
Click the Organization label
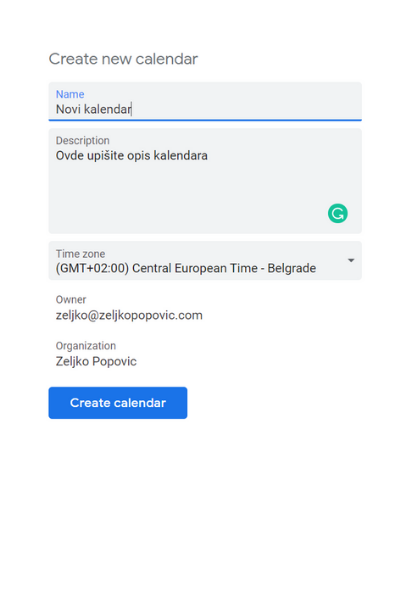pyautogui.click(x=86, y=346)
